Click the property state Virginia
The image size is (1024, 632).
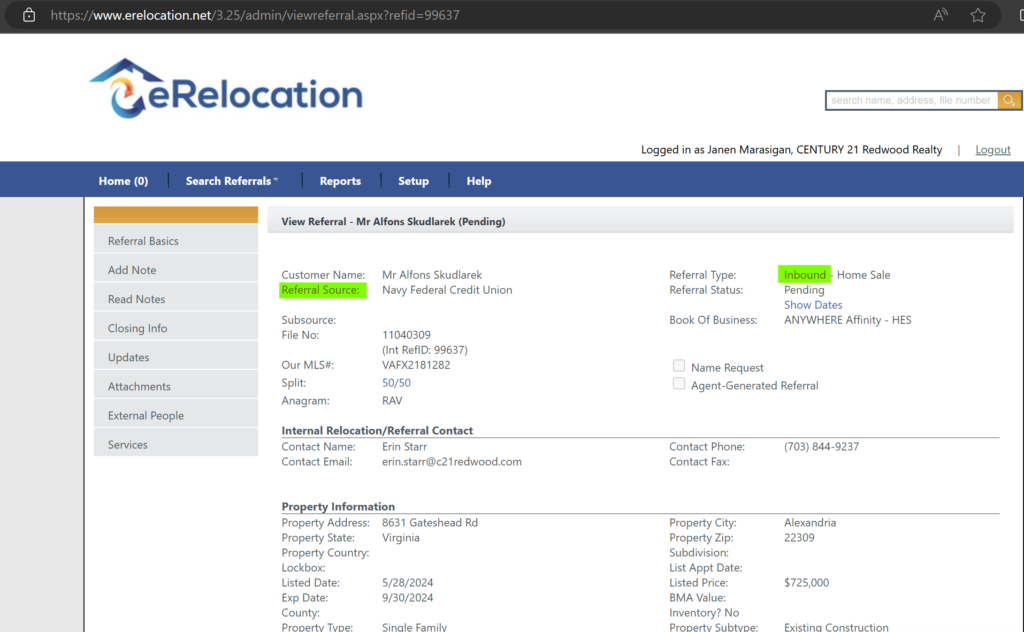[401, 537]
